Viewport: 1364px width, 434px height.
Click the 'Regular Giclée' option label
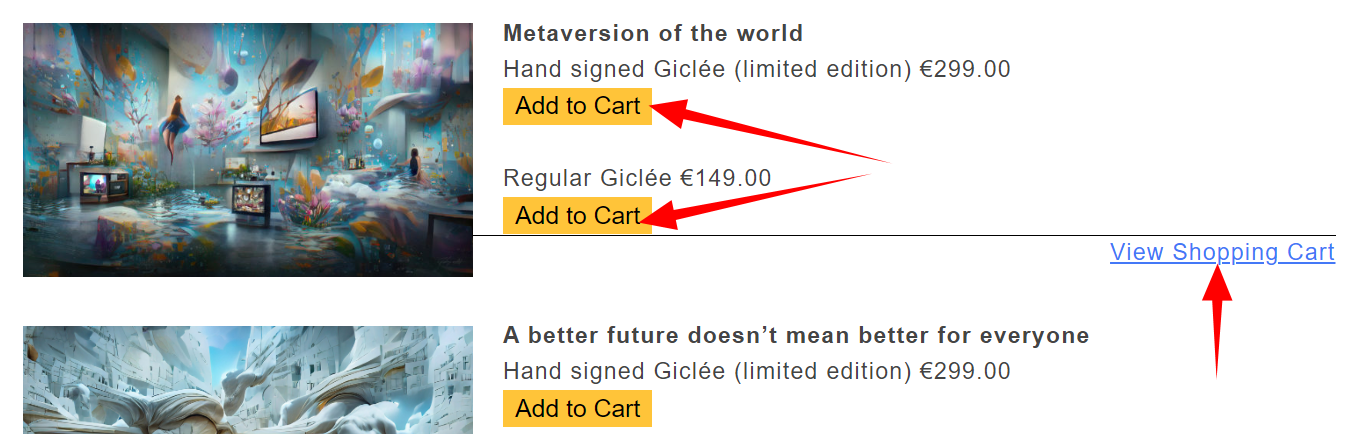tap(587, 178)
